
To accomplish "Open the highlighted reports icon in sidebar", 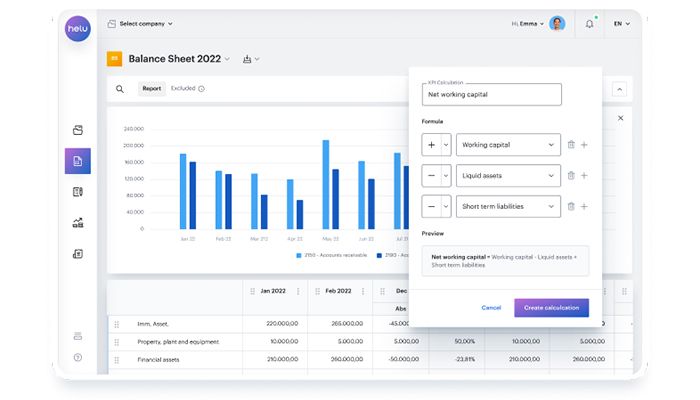I will click(x=78, y=161).
